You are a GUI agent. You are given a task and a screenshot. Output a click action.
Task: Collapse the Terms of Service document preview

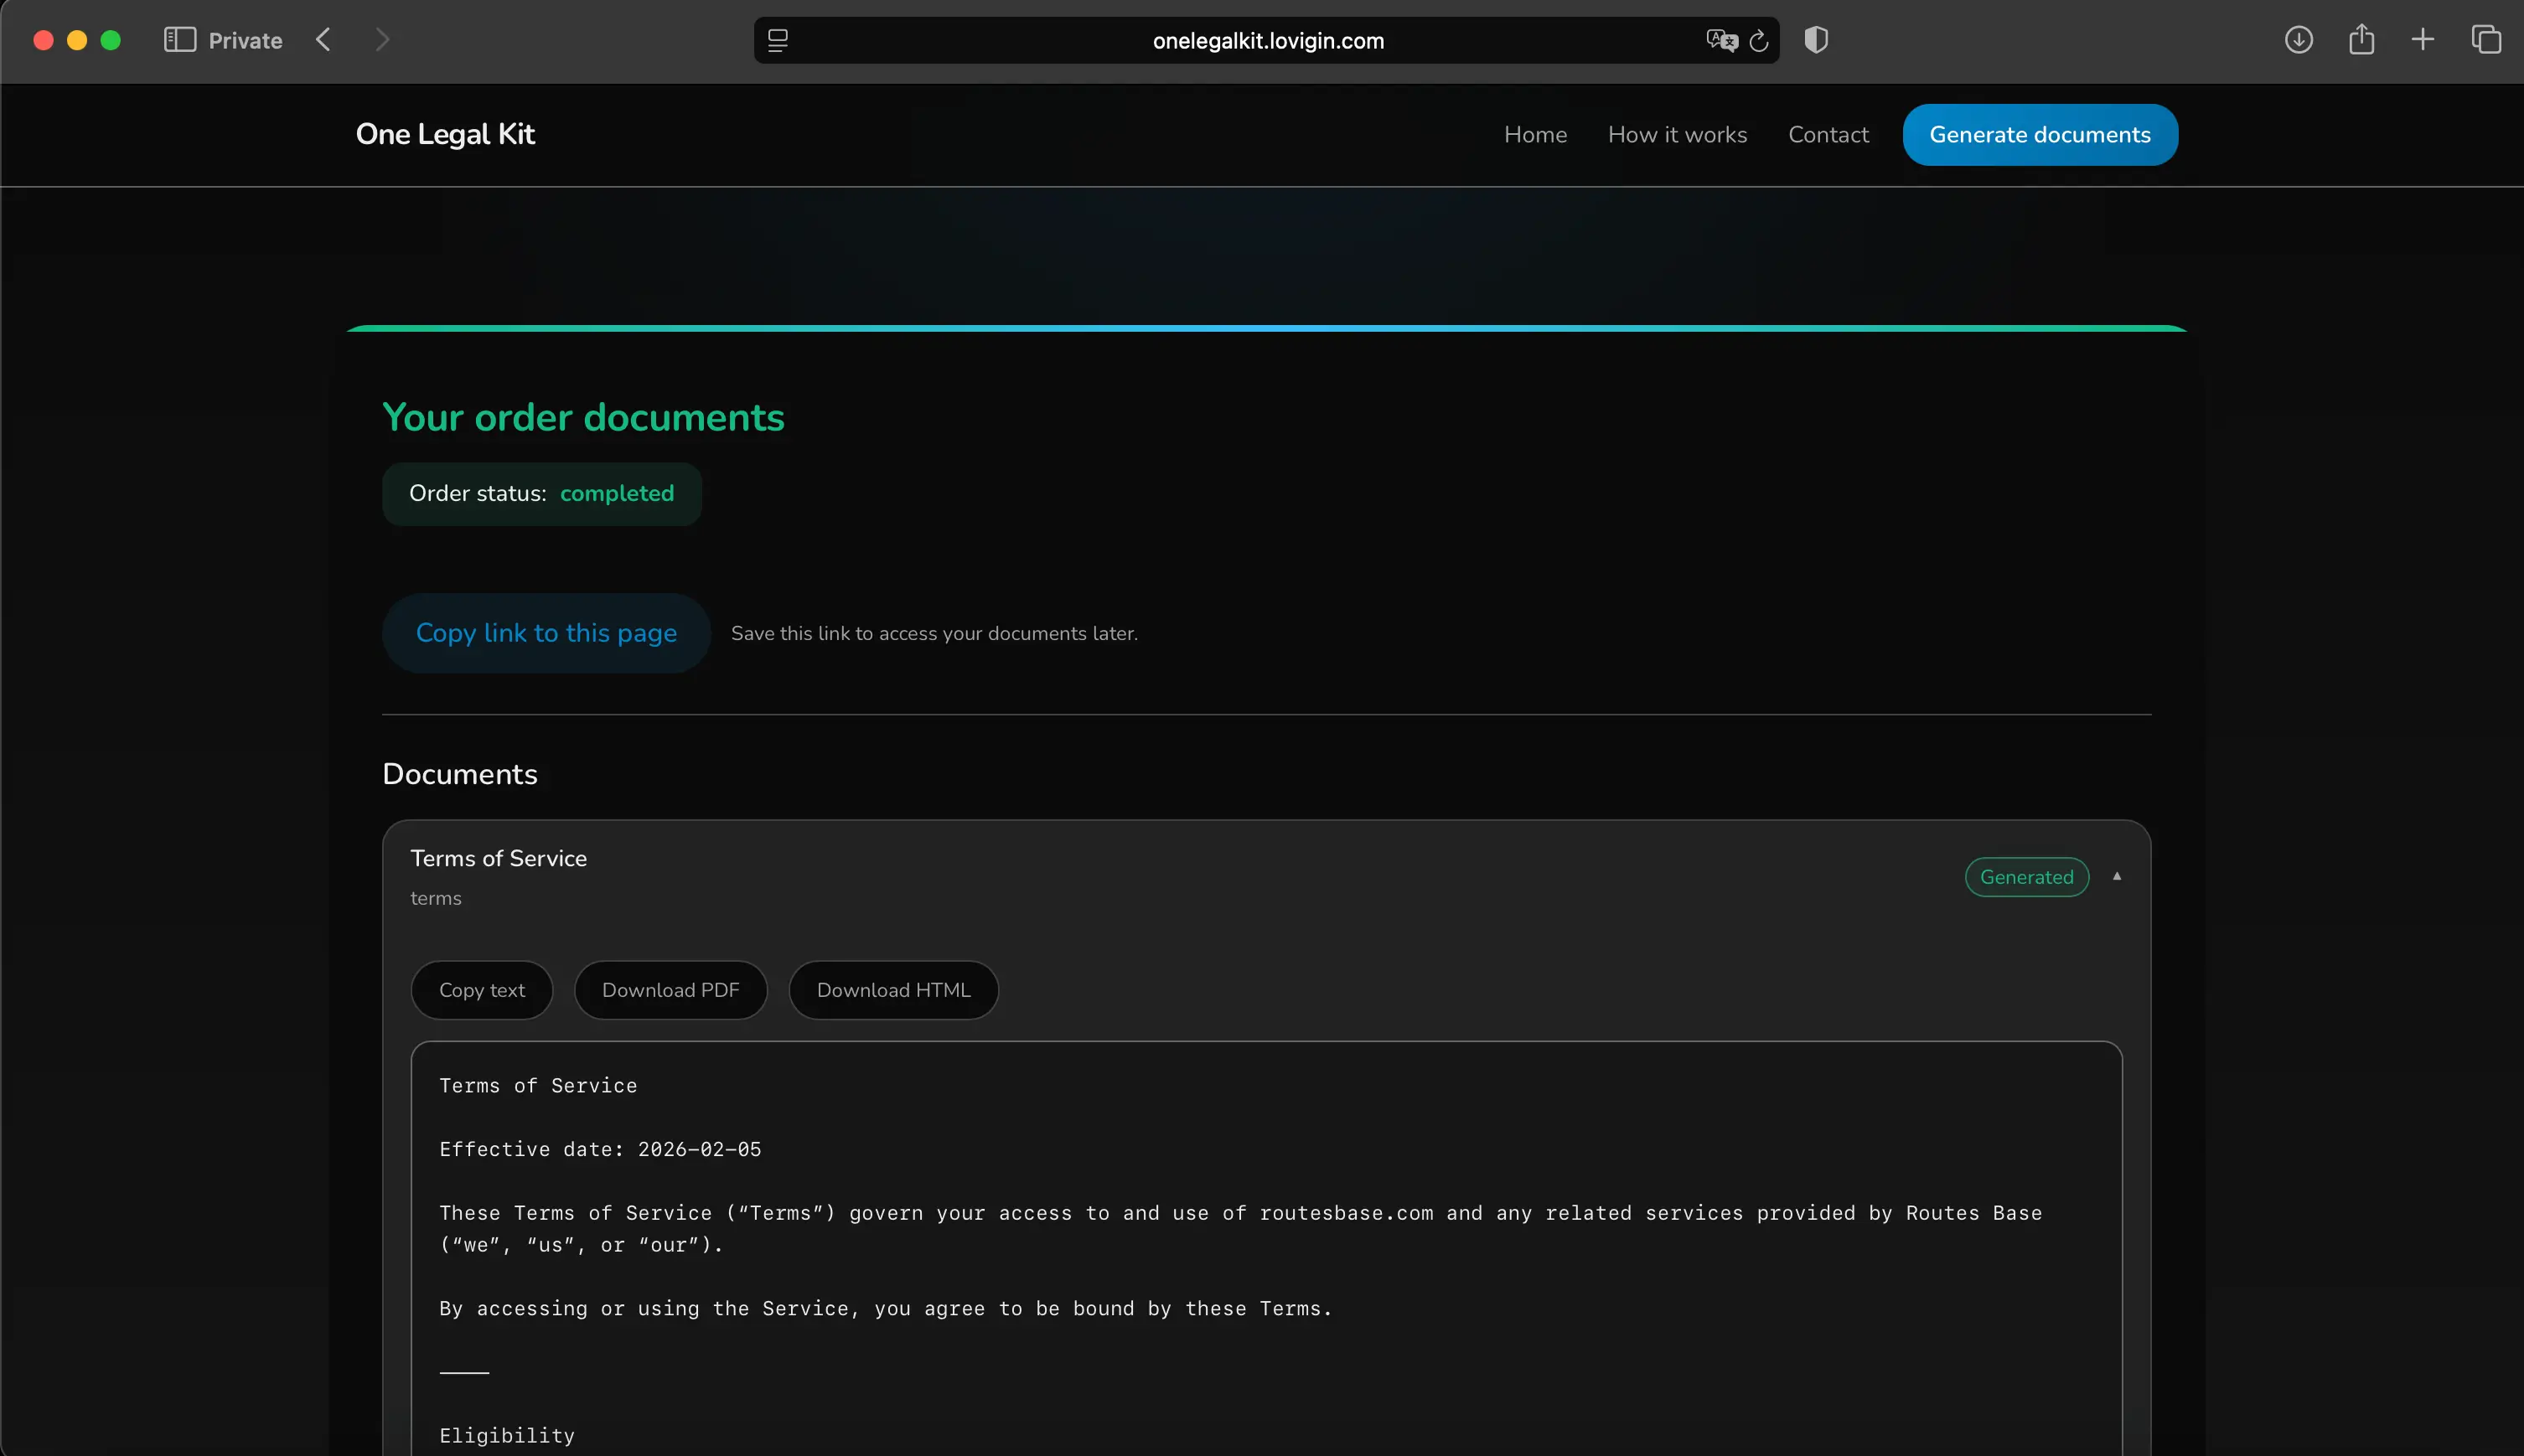click(x=2118, y=876)
